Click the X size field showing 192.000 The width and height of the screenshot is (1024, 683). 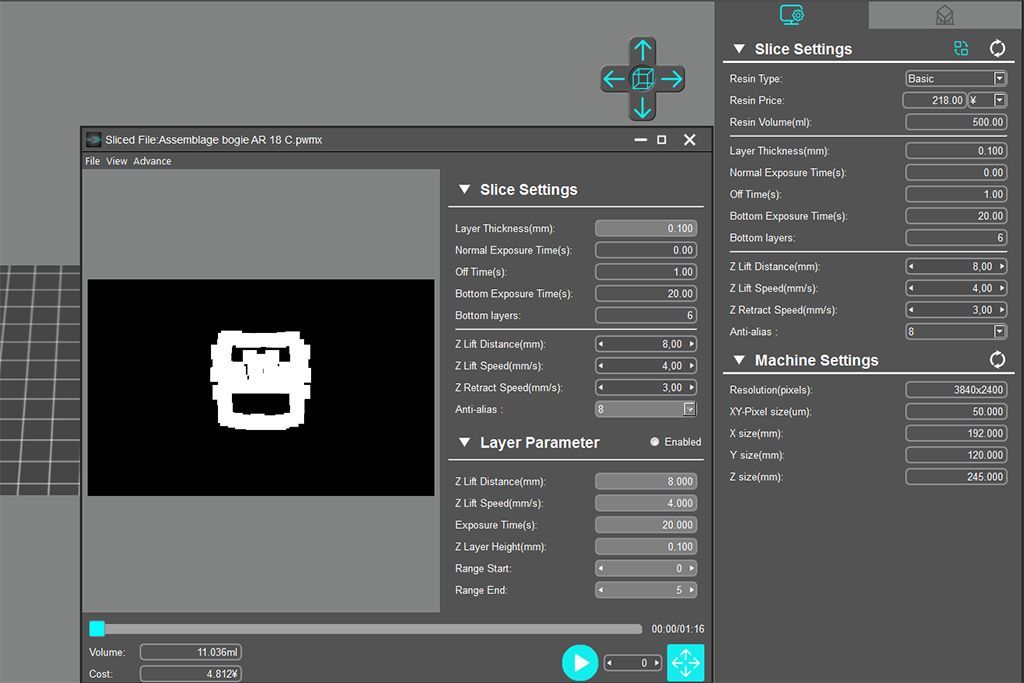click(956, 434)
